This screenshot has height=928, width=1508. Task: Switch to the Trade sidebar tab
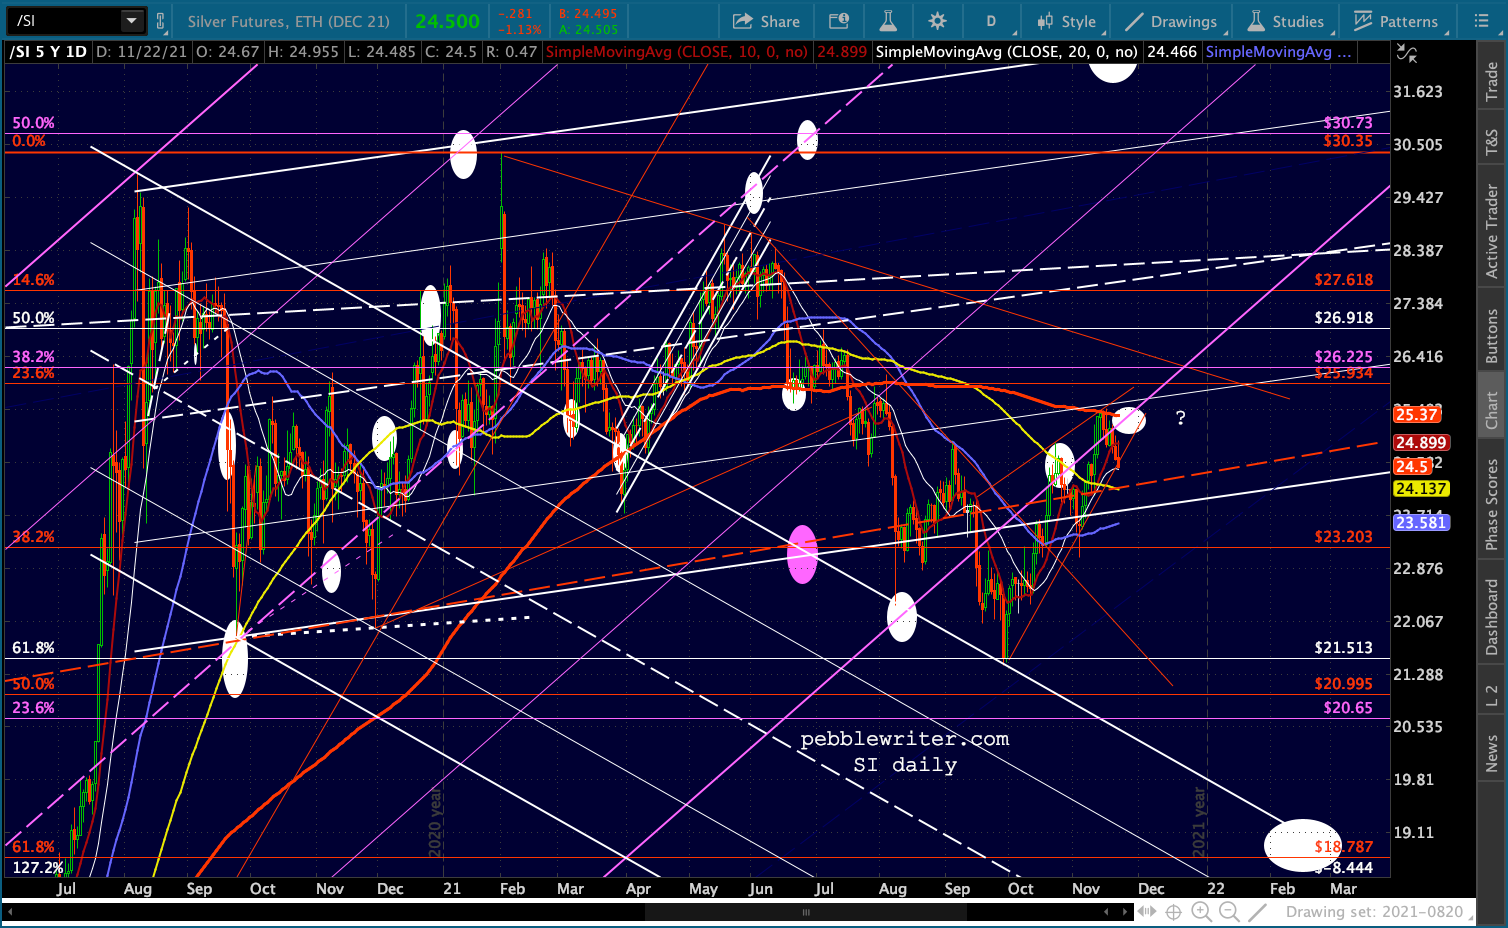pos(1491,82)
